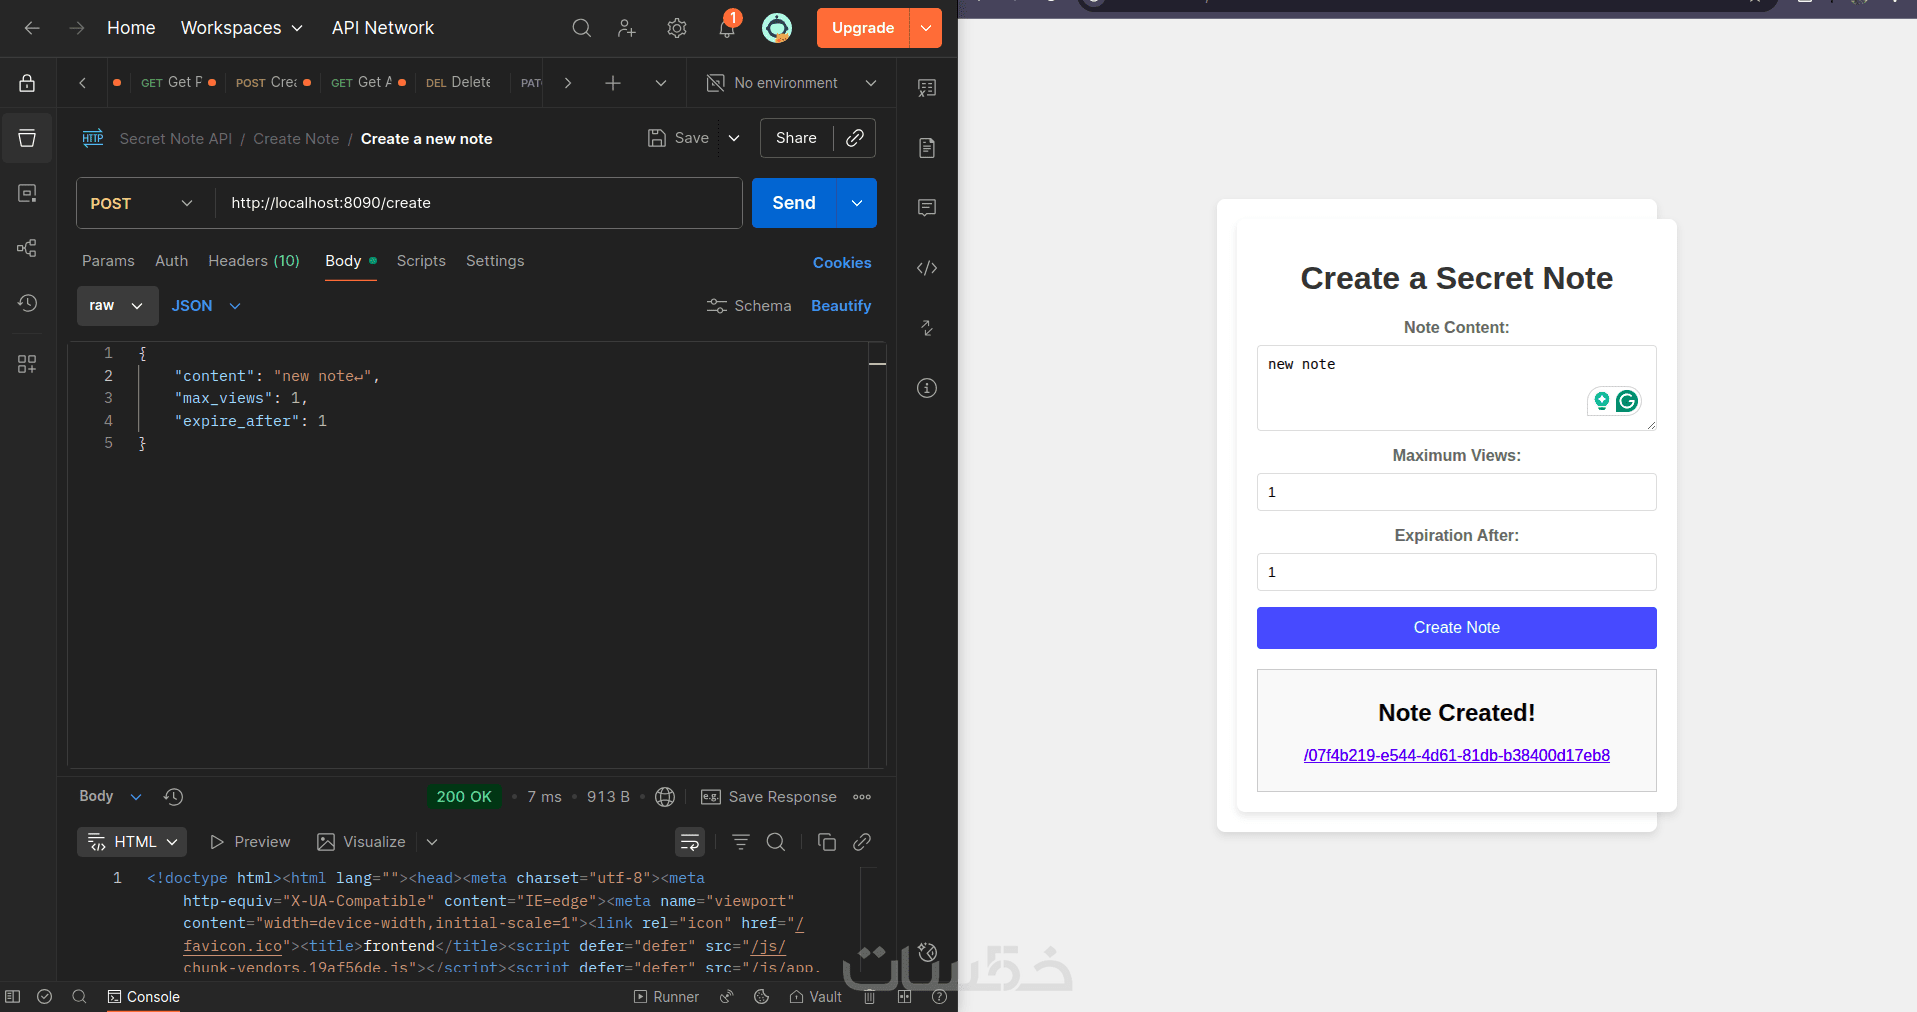
Task: Open the created note UUID link
Action: (x=1456, y=756)
